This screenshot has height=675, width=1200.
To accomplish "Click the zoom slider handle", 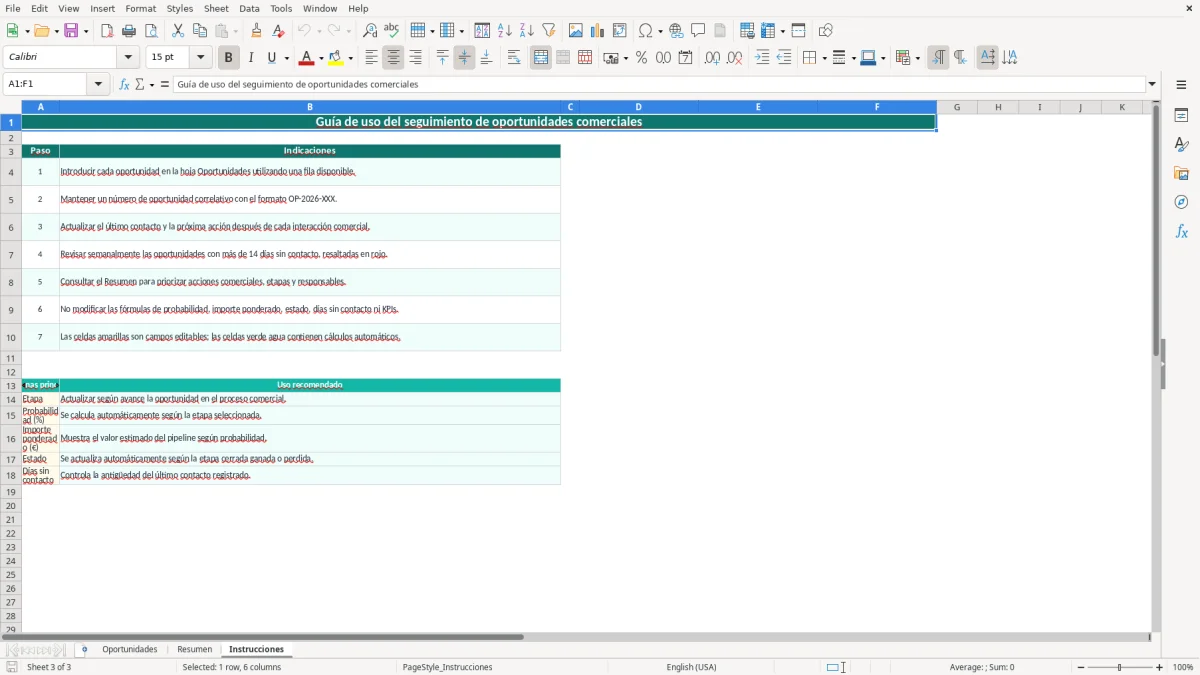I will point(1120,667).
